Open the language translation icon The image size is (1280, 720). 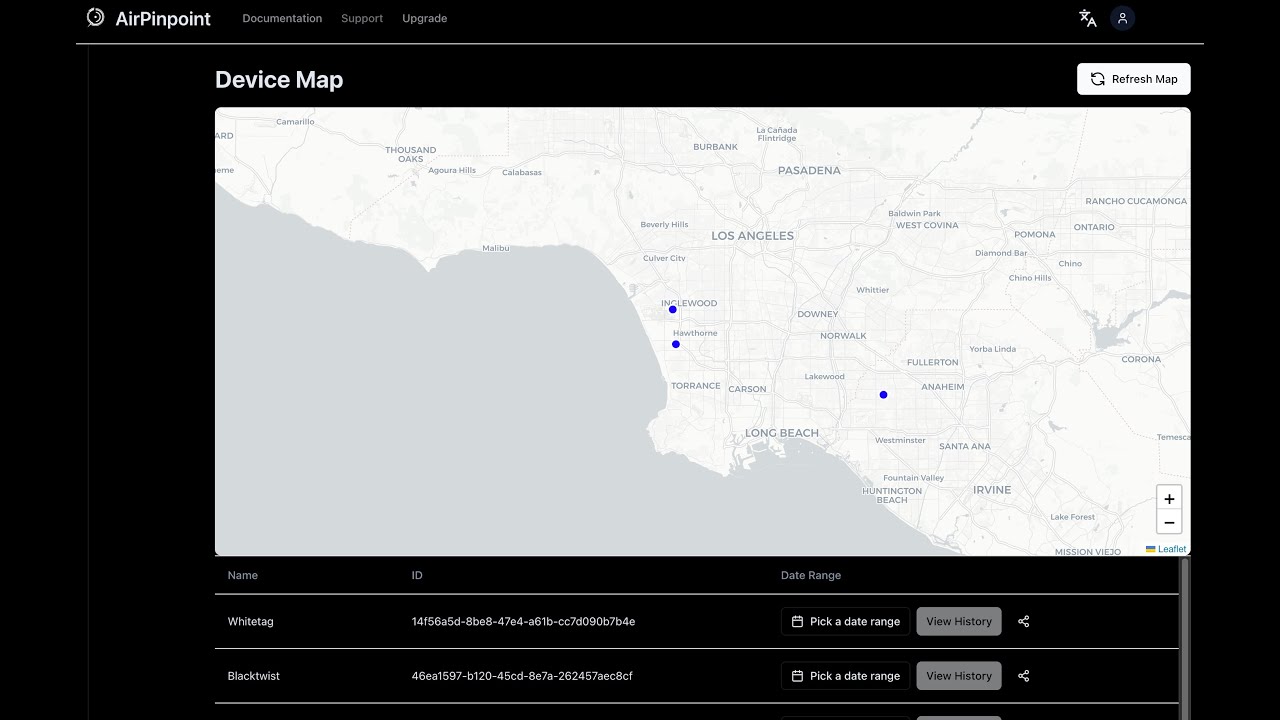coord(1088,18)
